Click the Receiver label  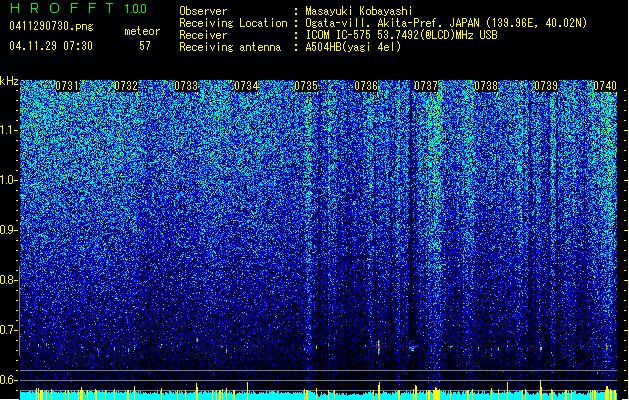203,35
